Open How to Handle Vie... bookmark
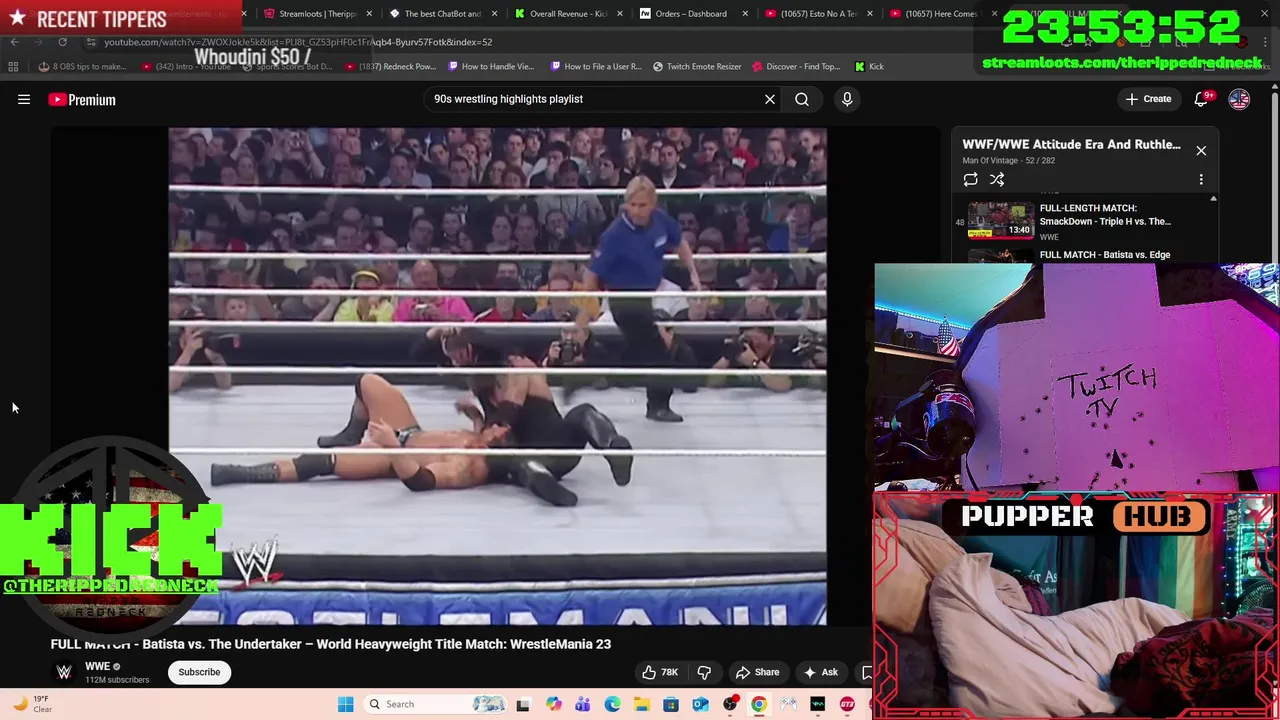 click(491, 67)
